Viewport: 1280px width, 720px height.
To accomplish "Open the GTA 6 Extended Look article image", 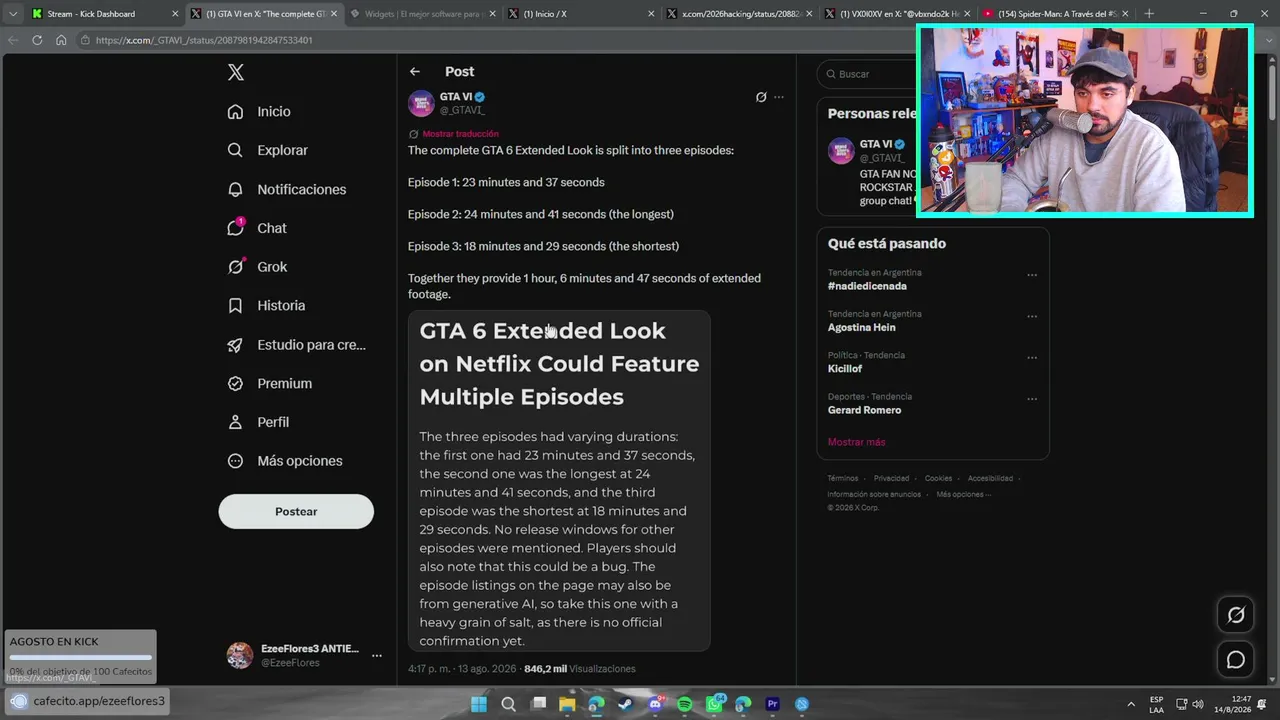I will [x=559, y=481].
